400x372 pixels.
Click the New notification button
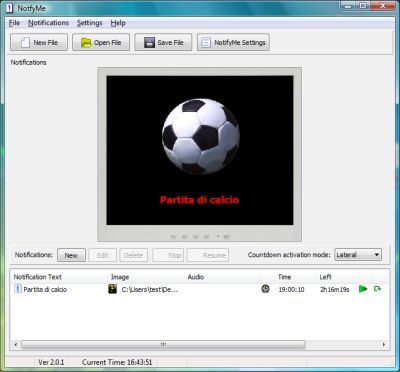click(x=71, y=255)
